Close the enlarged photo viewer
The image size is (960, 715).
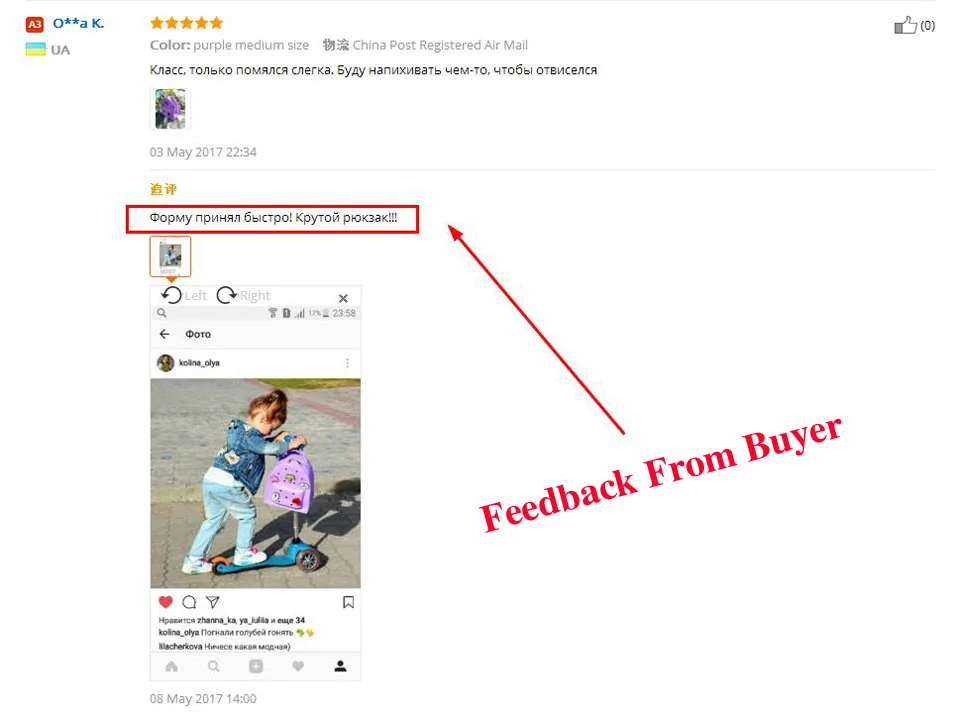tap(343, 298)
